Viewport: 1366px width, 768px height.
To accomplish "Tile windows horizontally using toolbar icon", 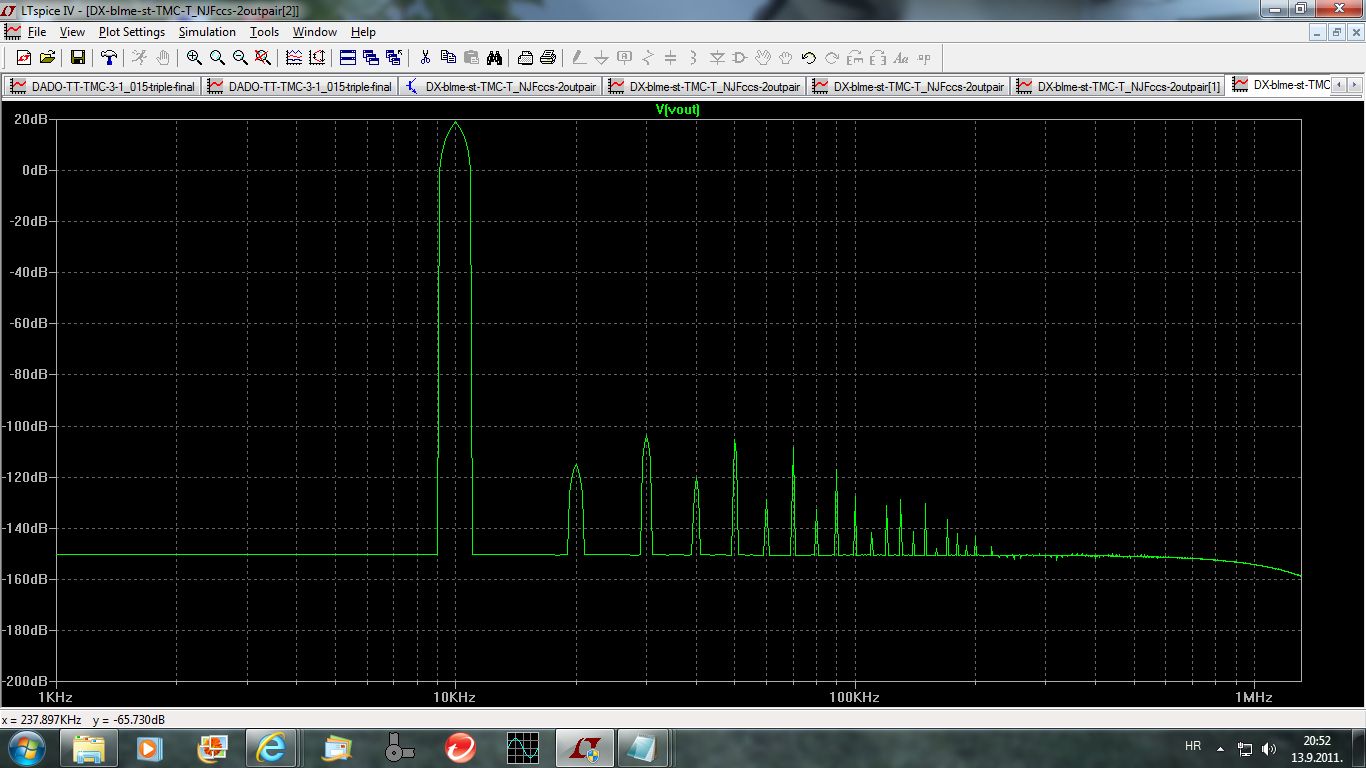I will 348,58.
